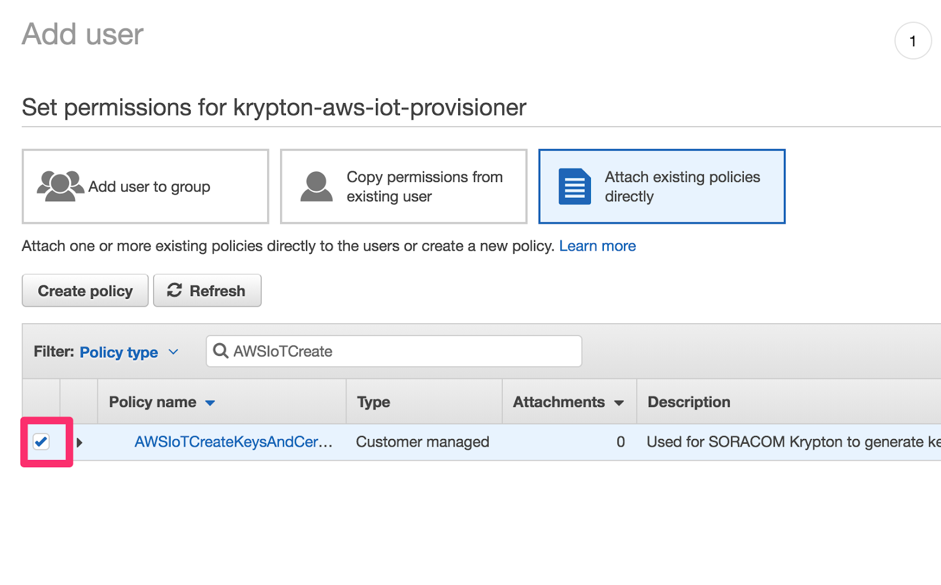941x585 pixels.
Task: Click the single person silhouette icon
Action: 316,186
